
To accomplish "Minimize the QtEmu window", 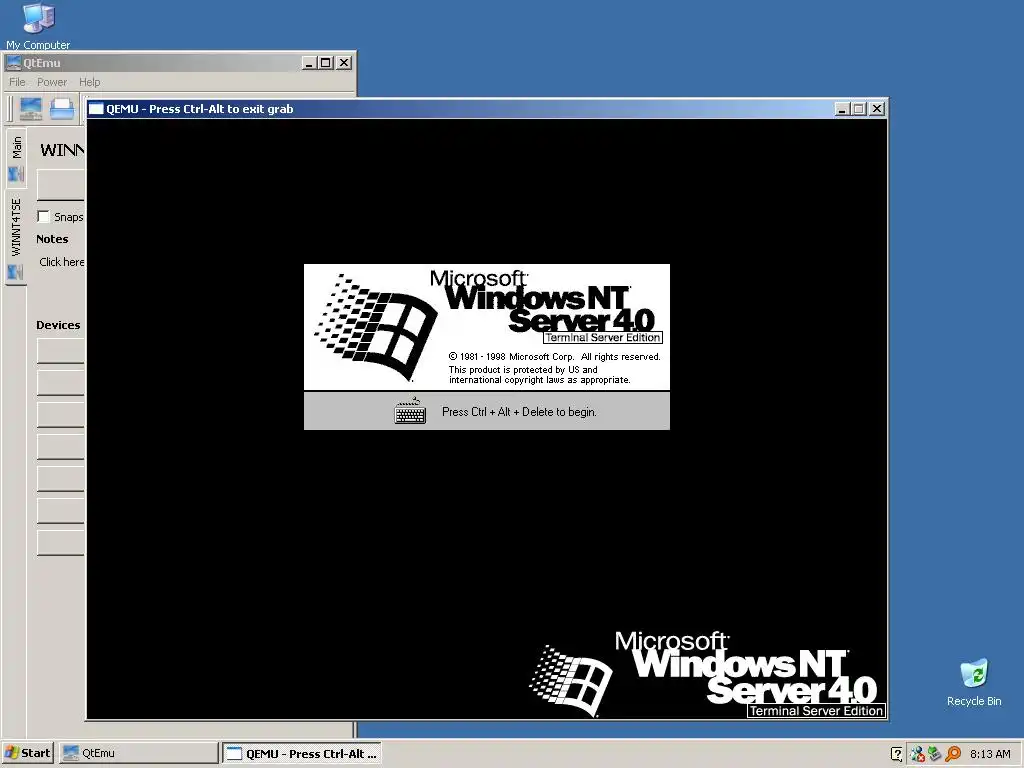I will [x=310, y=63].
